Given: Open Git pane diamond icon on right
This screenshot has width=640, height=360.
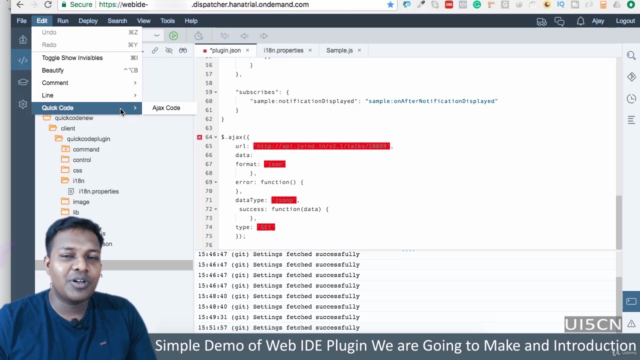Looking at the screenshot, I should 631,77.
